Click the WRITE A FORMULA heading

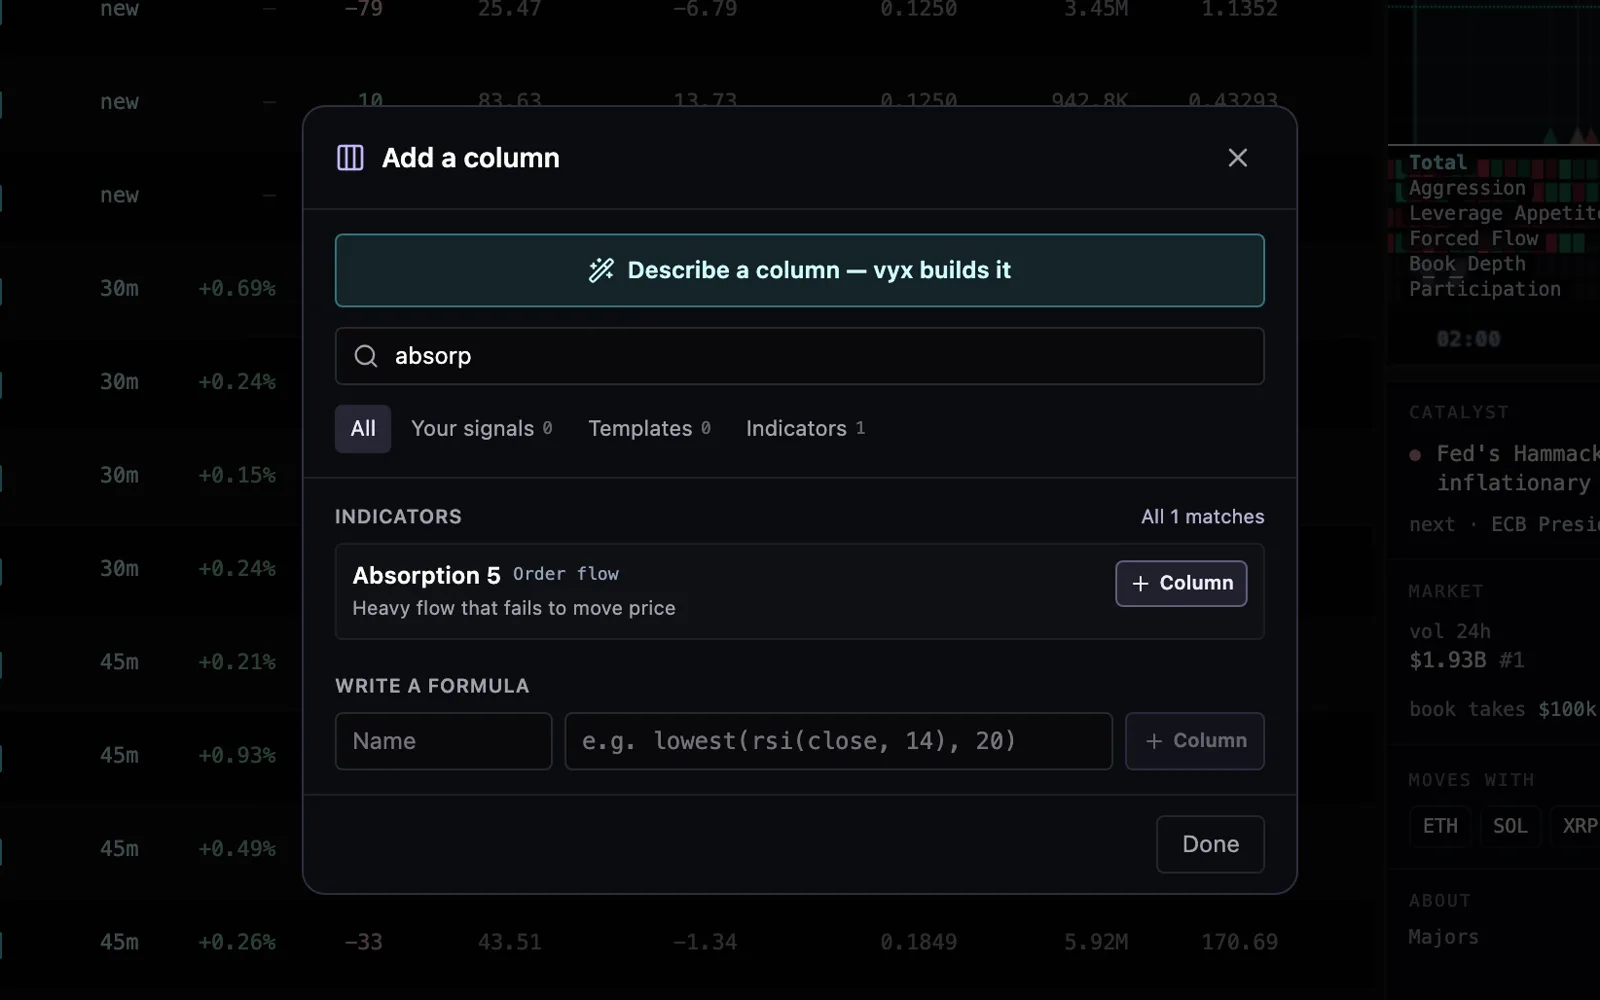432,686
